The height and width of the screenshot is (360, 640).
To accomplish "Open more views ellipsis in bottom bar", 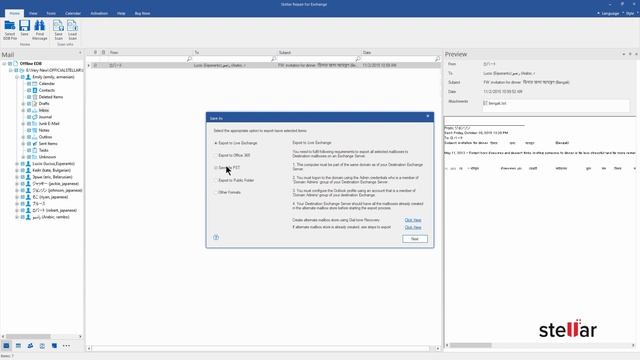I will pyautogui.click(x=66, y=346).
